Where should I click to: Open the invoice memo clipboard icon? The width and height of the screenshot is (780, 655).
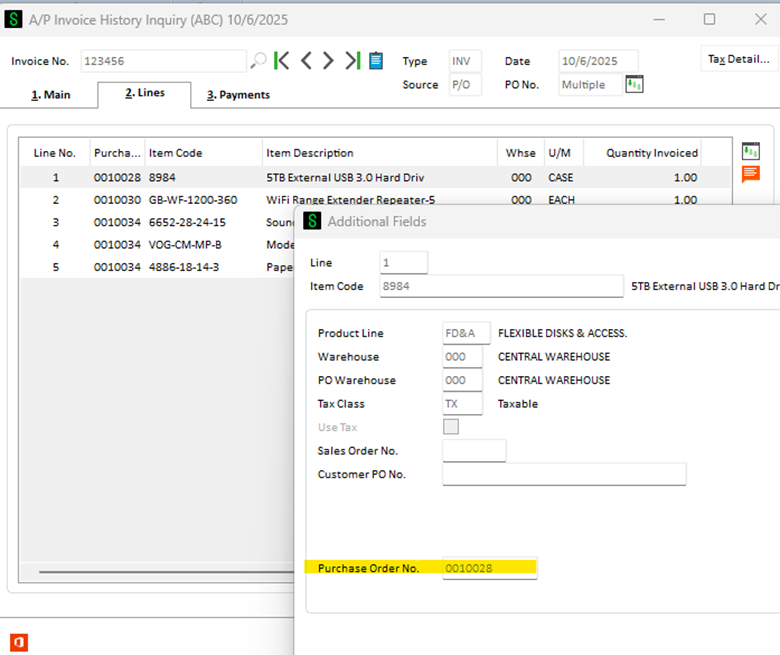point(376,61)
